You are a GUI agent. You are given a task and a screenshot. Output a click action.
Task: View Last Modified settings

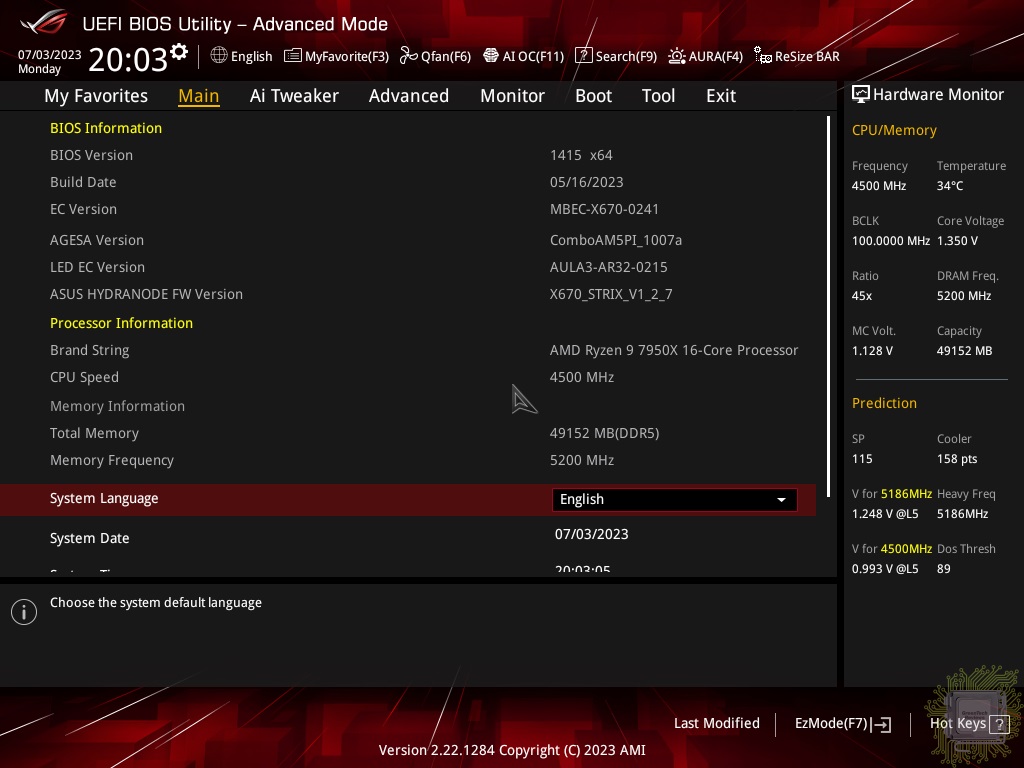click(x=716, y=723)
